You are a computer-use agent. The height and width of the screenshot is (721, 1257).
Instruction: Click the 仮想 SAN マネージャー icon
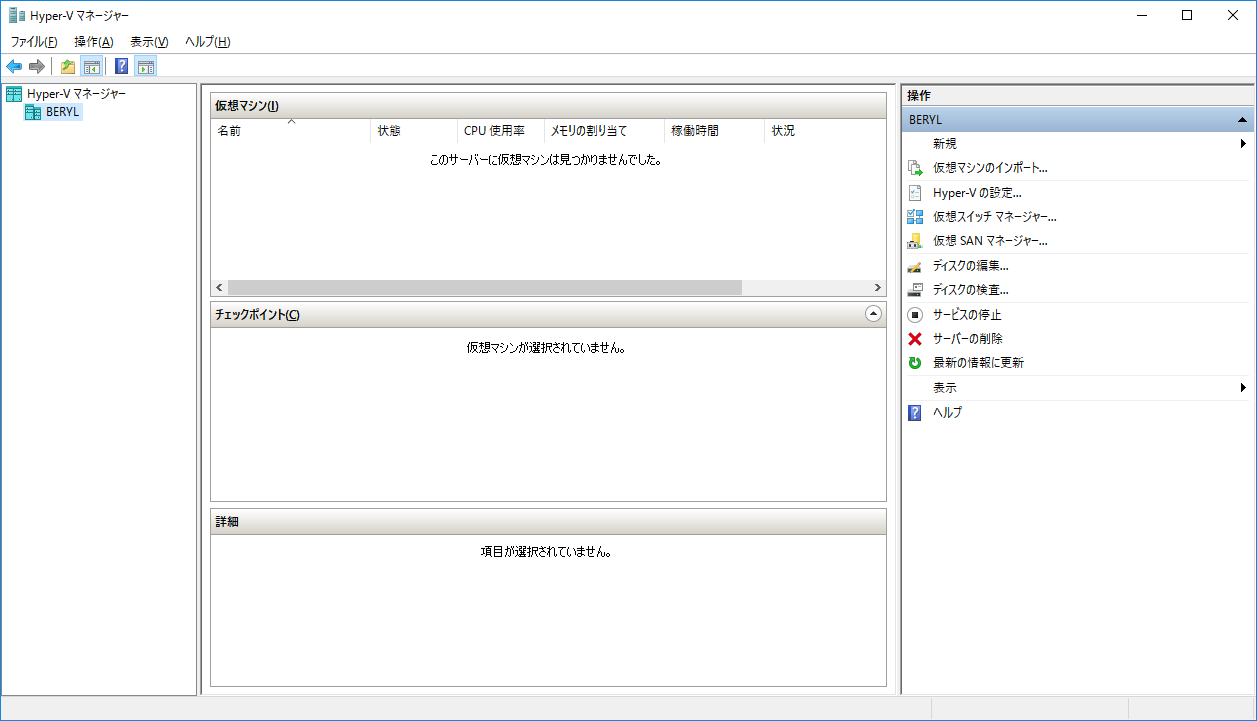(915, 241)
